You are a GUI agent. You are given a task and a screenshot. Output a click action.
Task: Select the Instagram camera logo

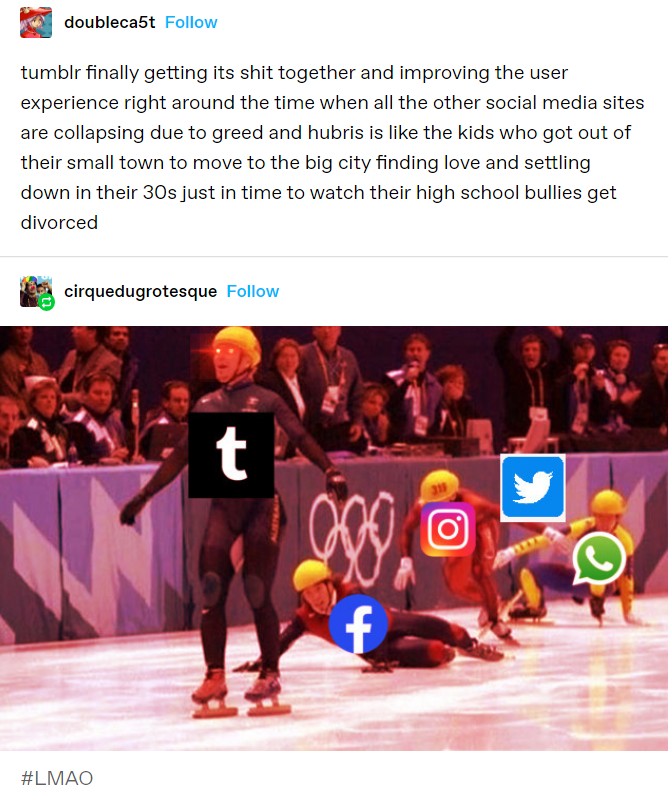448,529
